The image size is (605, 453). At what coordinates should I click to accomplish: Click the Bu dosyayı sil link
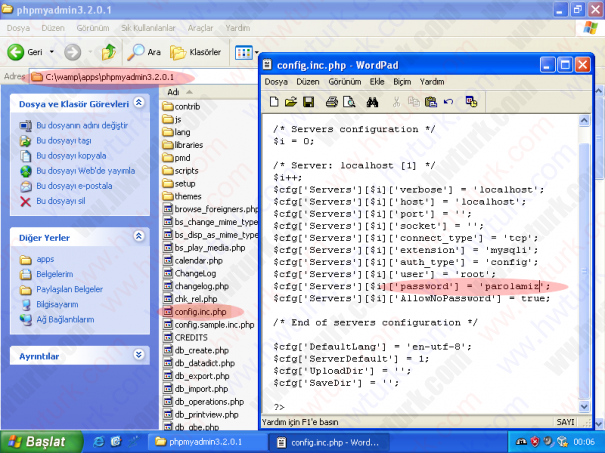(61, 201)
